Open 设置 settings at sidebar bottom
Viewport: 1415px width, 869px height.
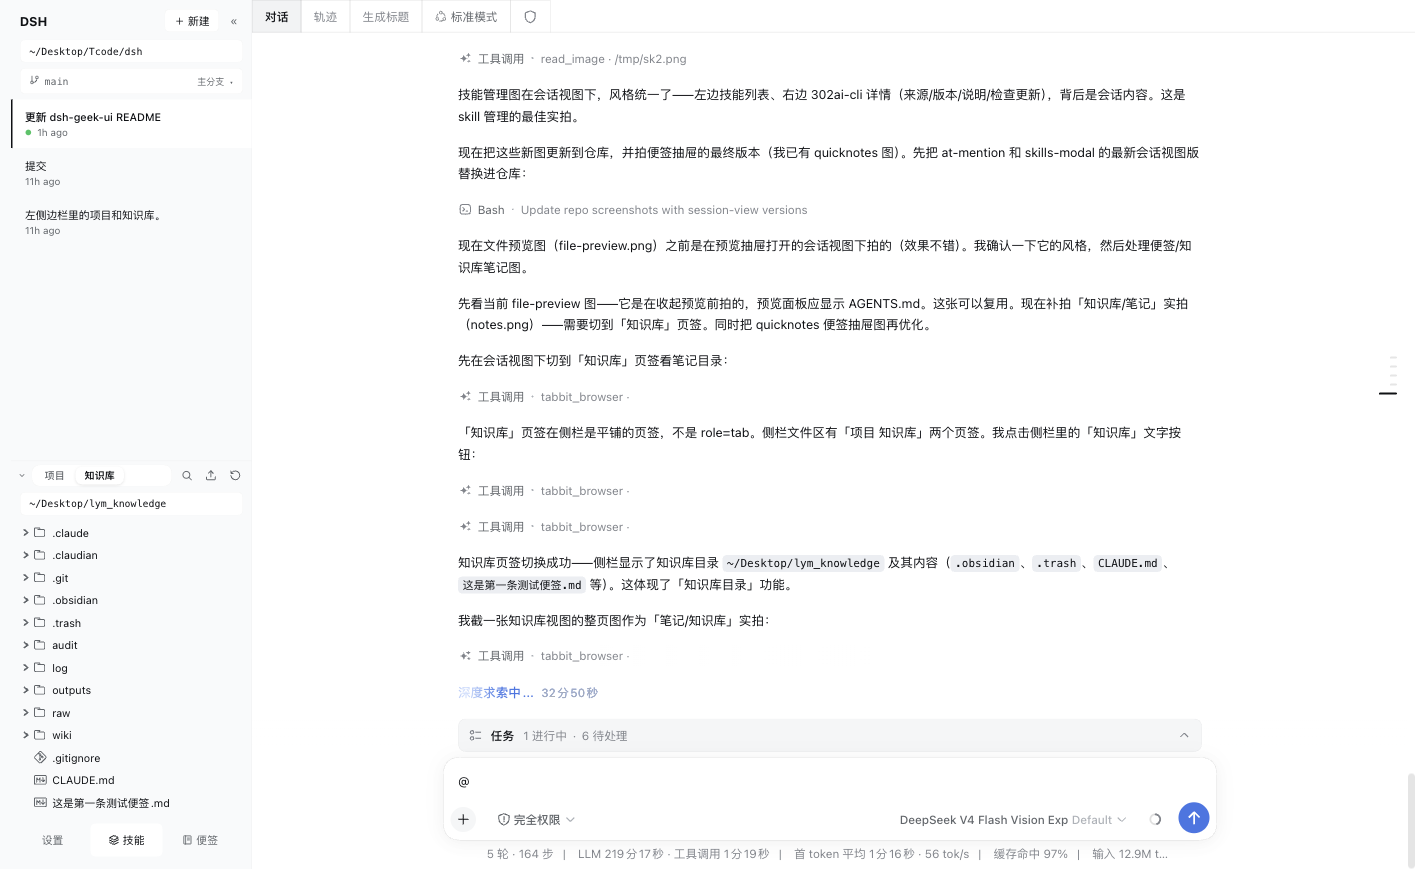coord(52,841)
